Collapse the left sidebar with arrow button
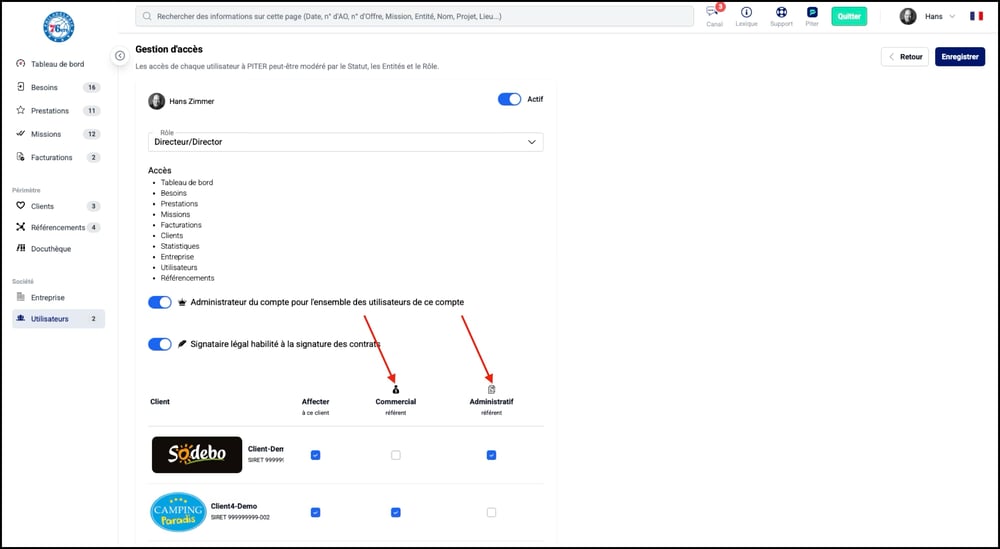The width and height of the screenshot is (1000, 549). point(120,56)
